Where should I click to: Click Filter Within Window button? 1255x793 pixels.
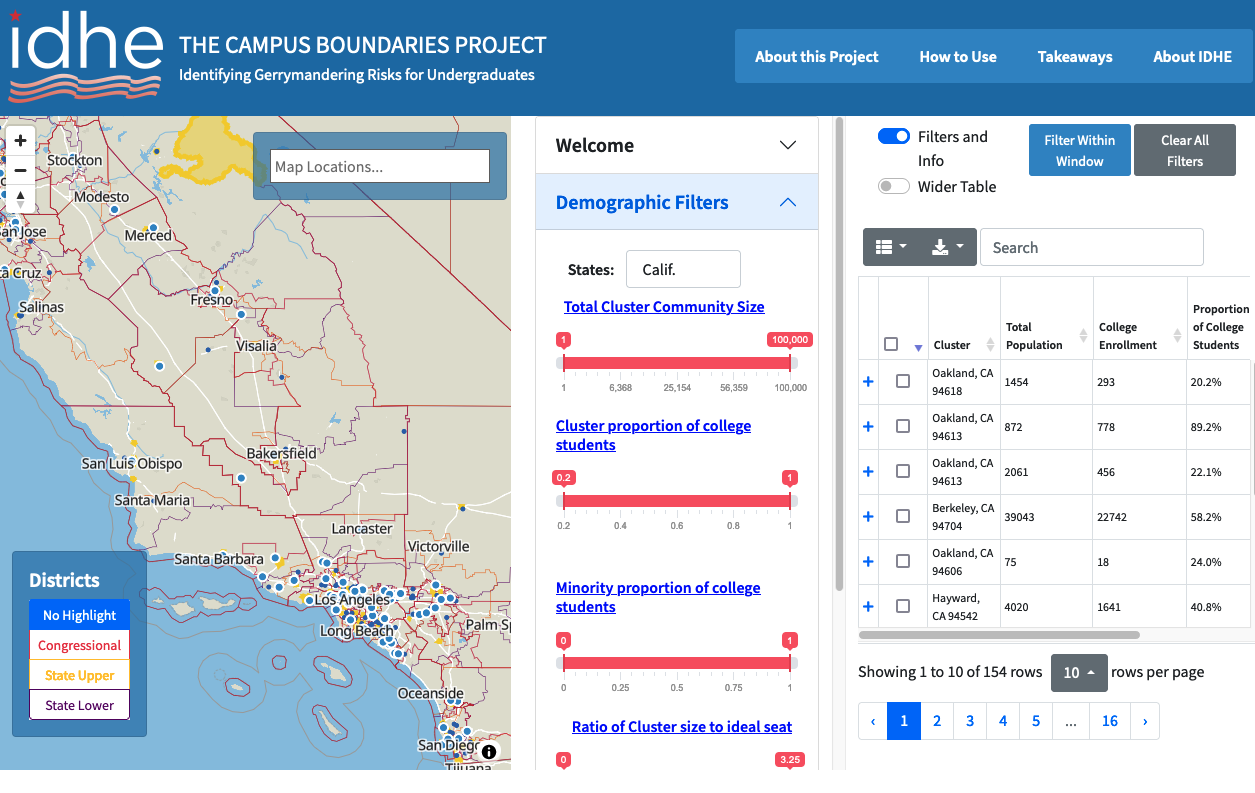1080,150
